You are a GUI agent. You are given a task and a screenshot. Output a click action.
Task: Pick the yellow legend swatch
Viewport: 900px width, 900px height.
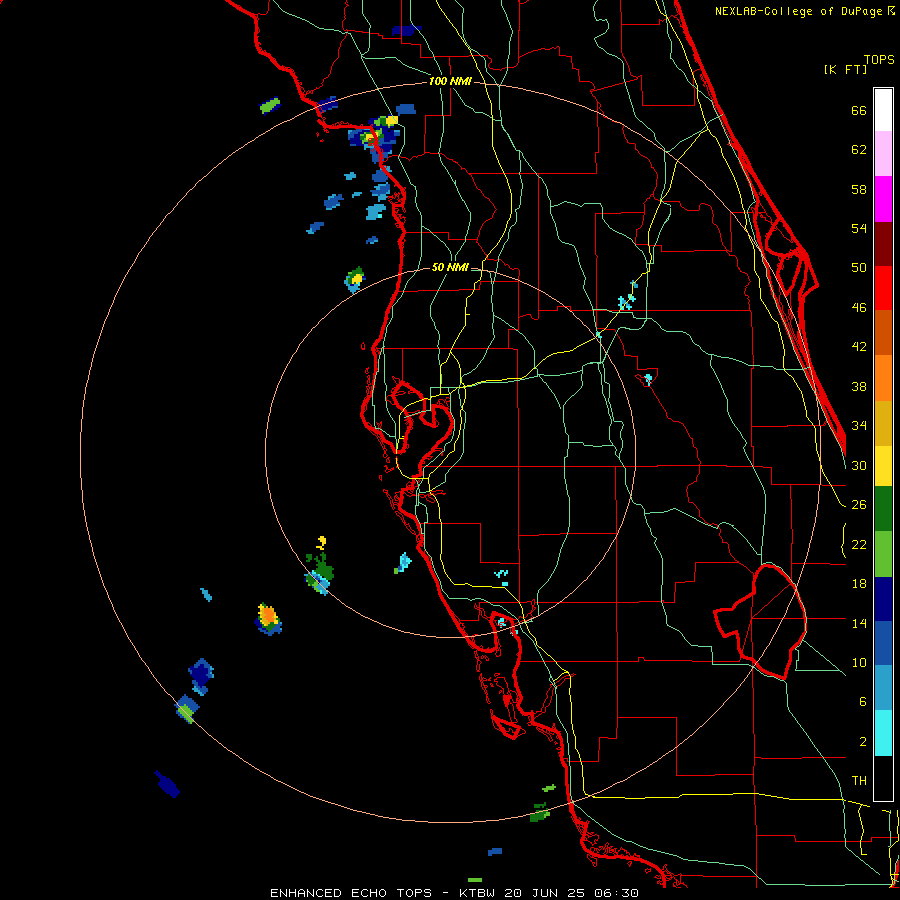(x=883, y=466)
